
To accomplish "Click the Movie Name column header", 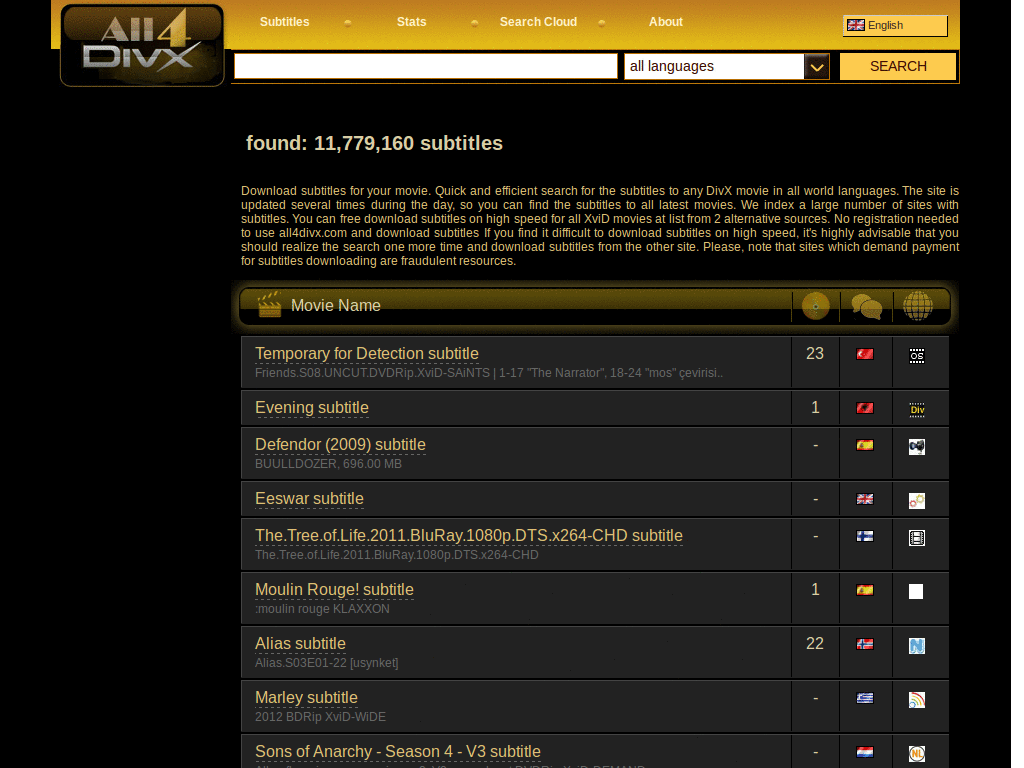I will coord(335,305).
